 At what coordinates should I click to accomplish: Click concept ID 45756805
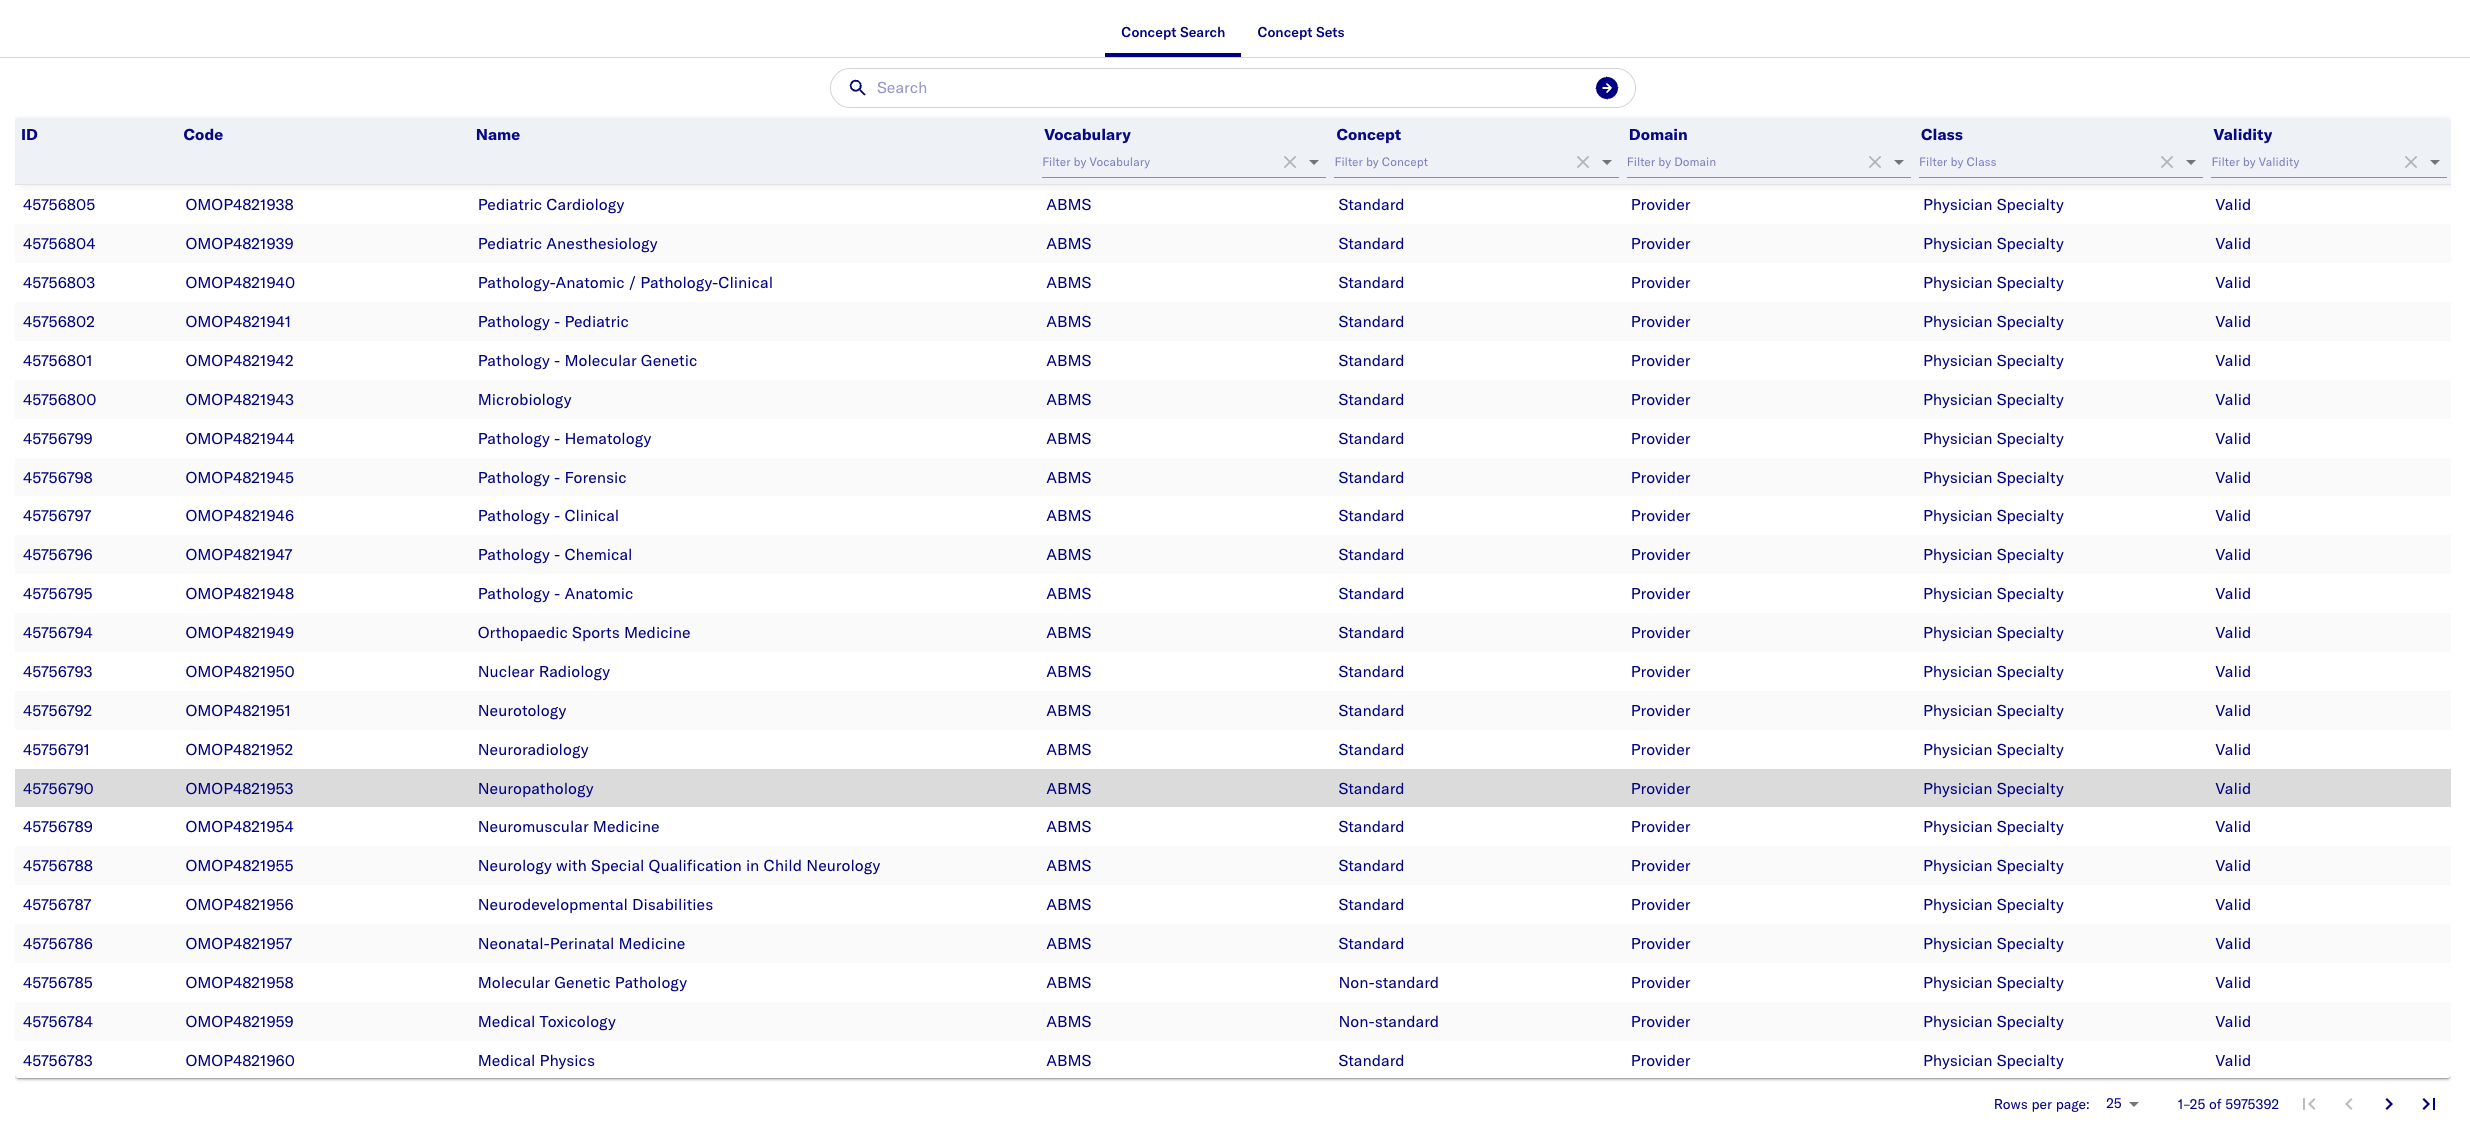(59, 205)
